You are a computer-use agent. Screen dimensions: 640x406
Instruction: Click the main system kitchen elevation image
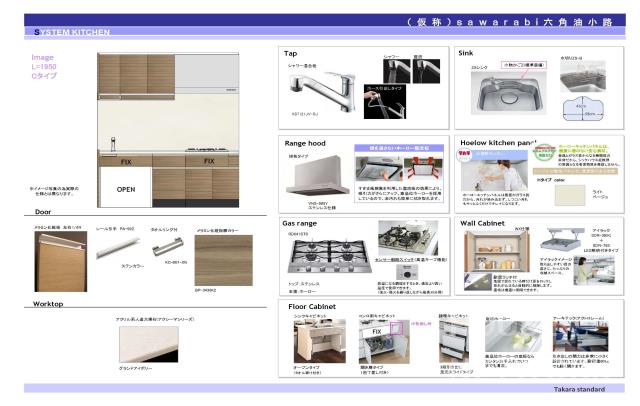tap(168, 127)
